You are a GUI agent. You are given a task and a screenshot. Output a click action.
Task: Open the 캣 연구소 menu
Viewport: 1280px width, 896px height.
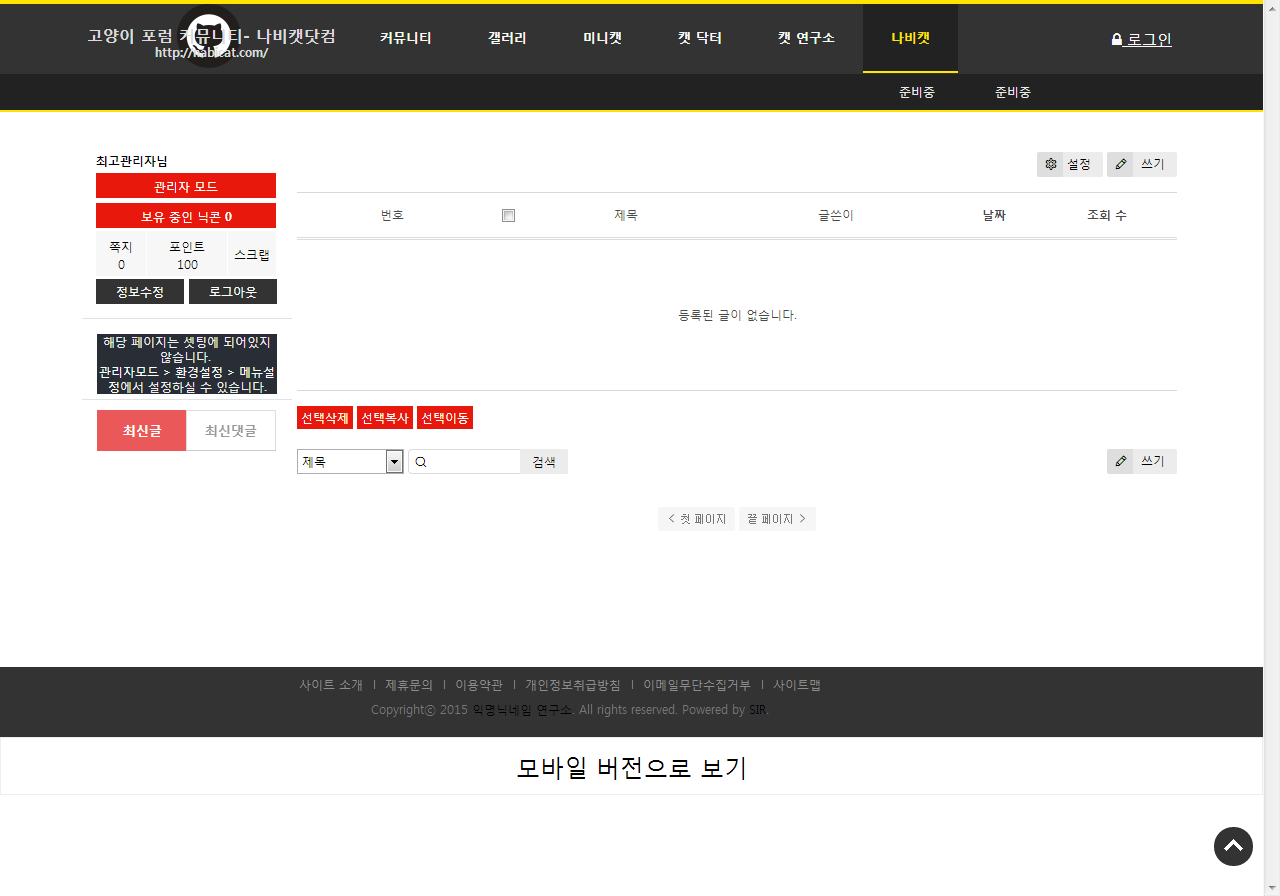coord(806,38)
